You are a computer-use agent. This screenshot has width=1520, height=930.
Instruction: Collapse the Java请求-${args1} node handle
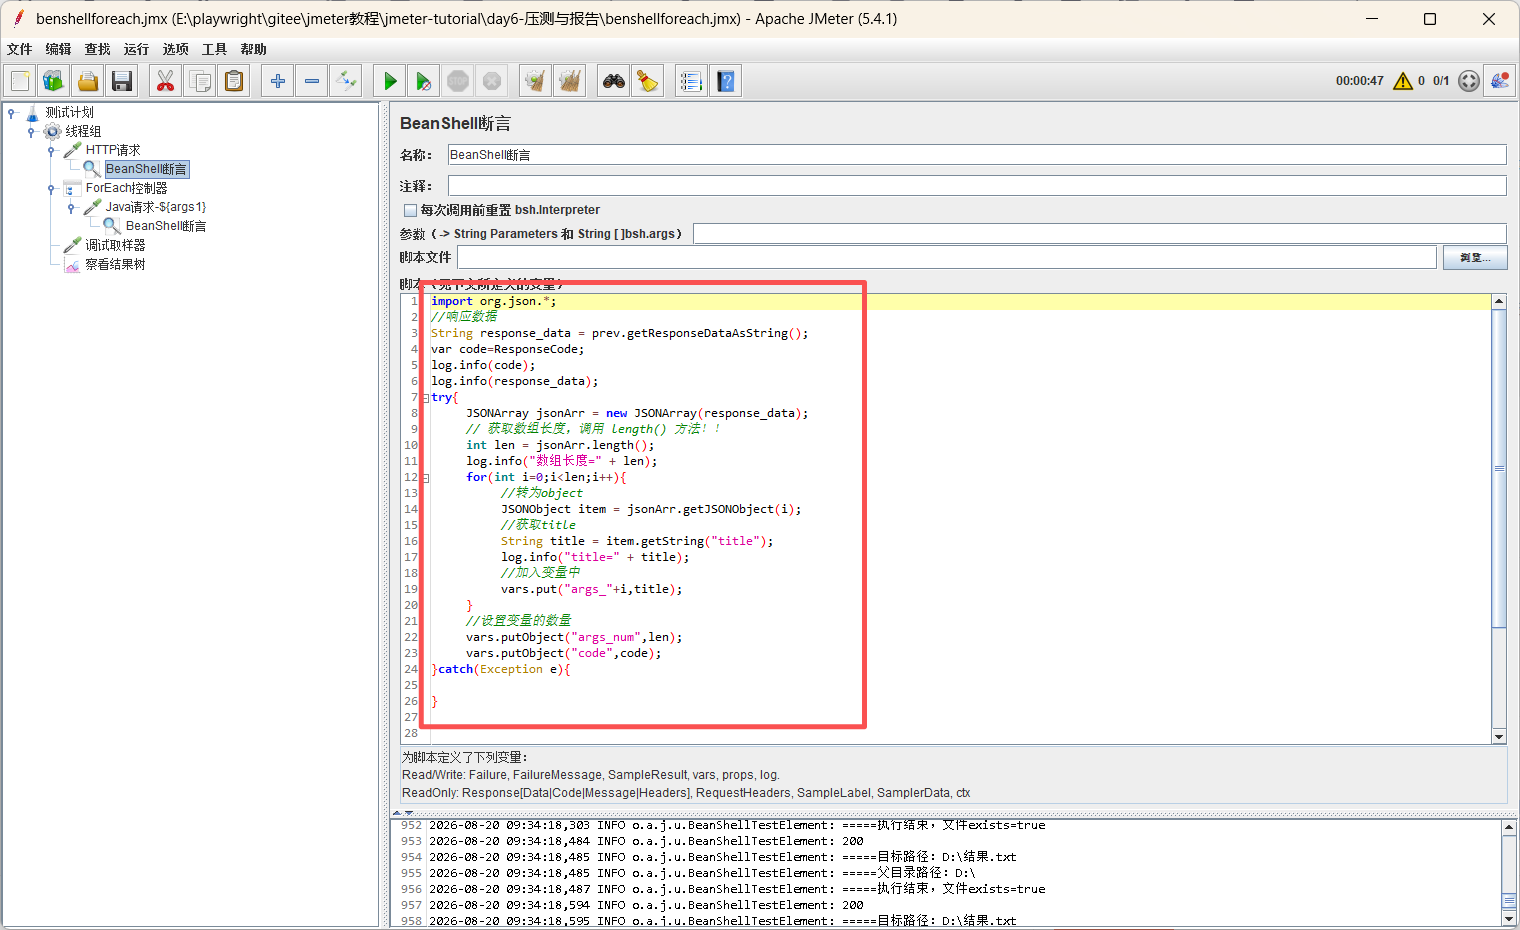(x=71, y=207)
